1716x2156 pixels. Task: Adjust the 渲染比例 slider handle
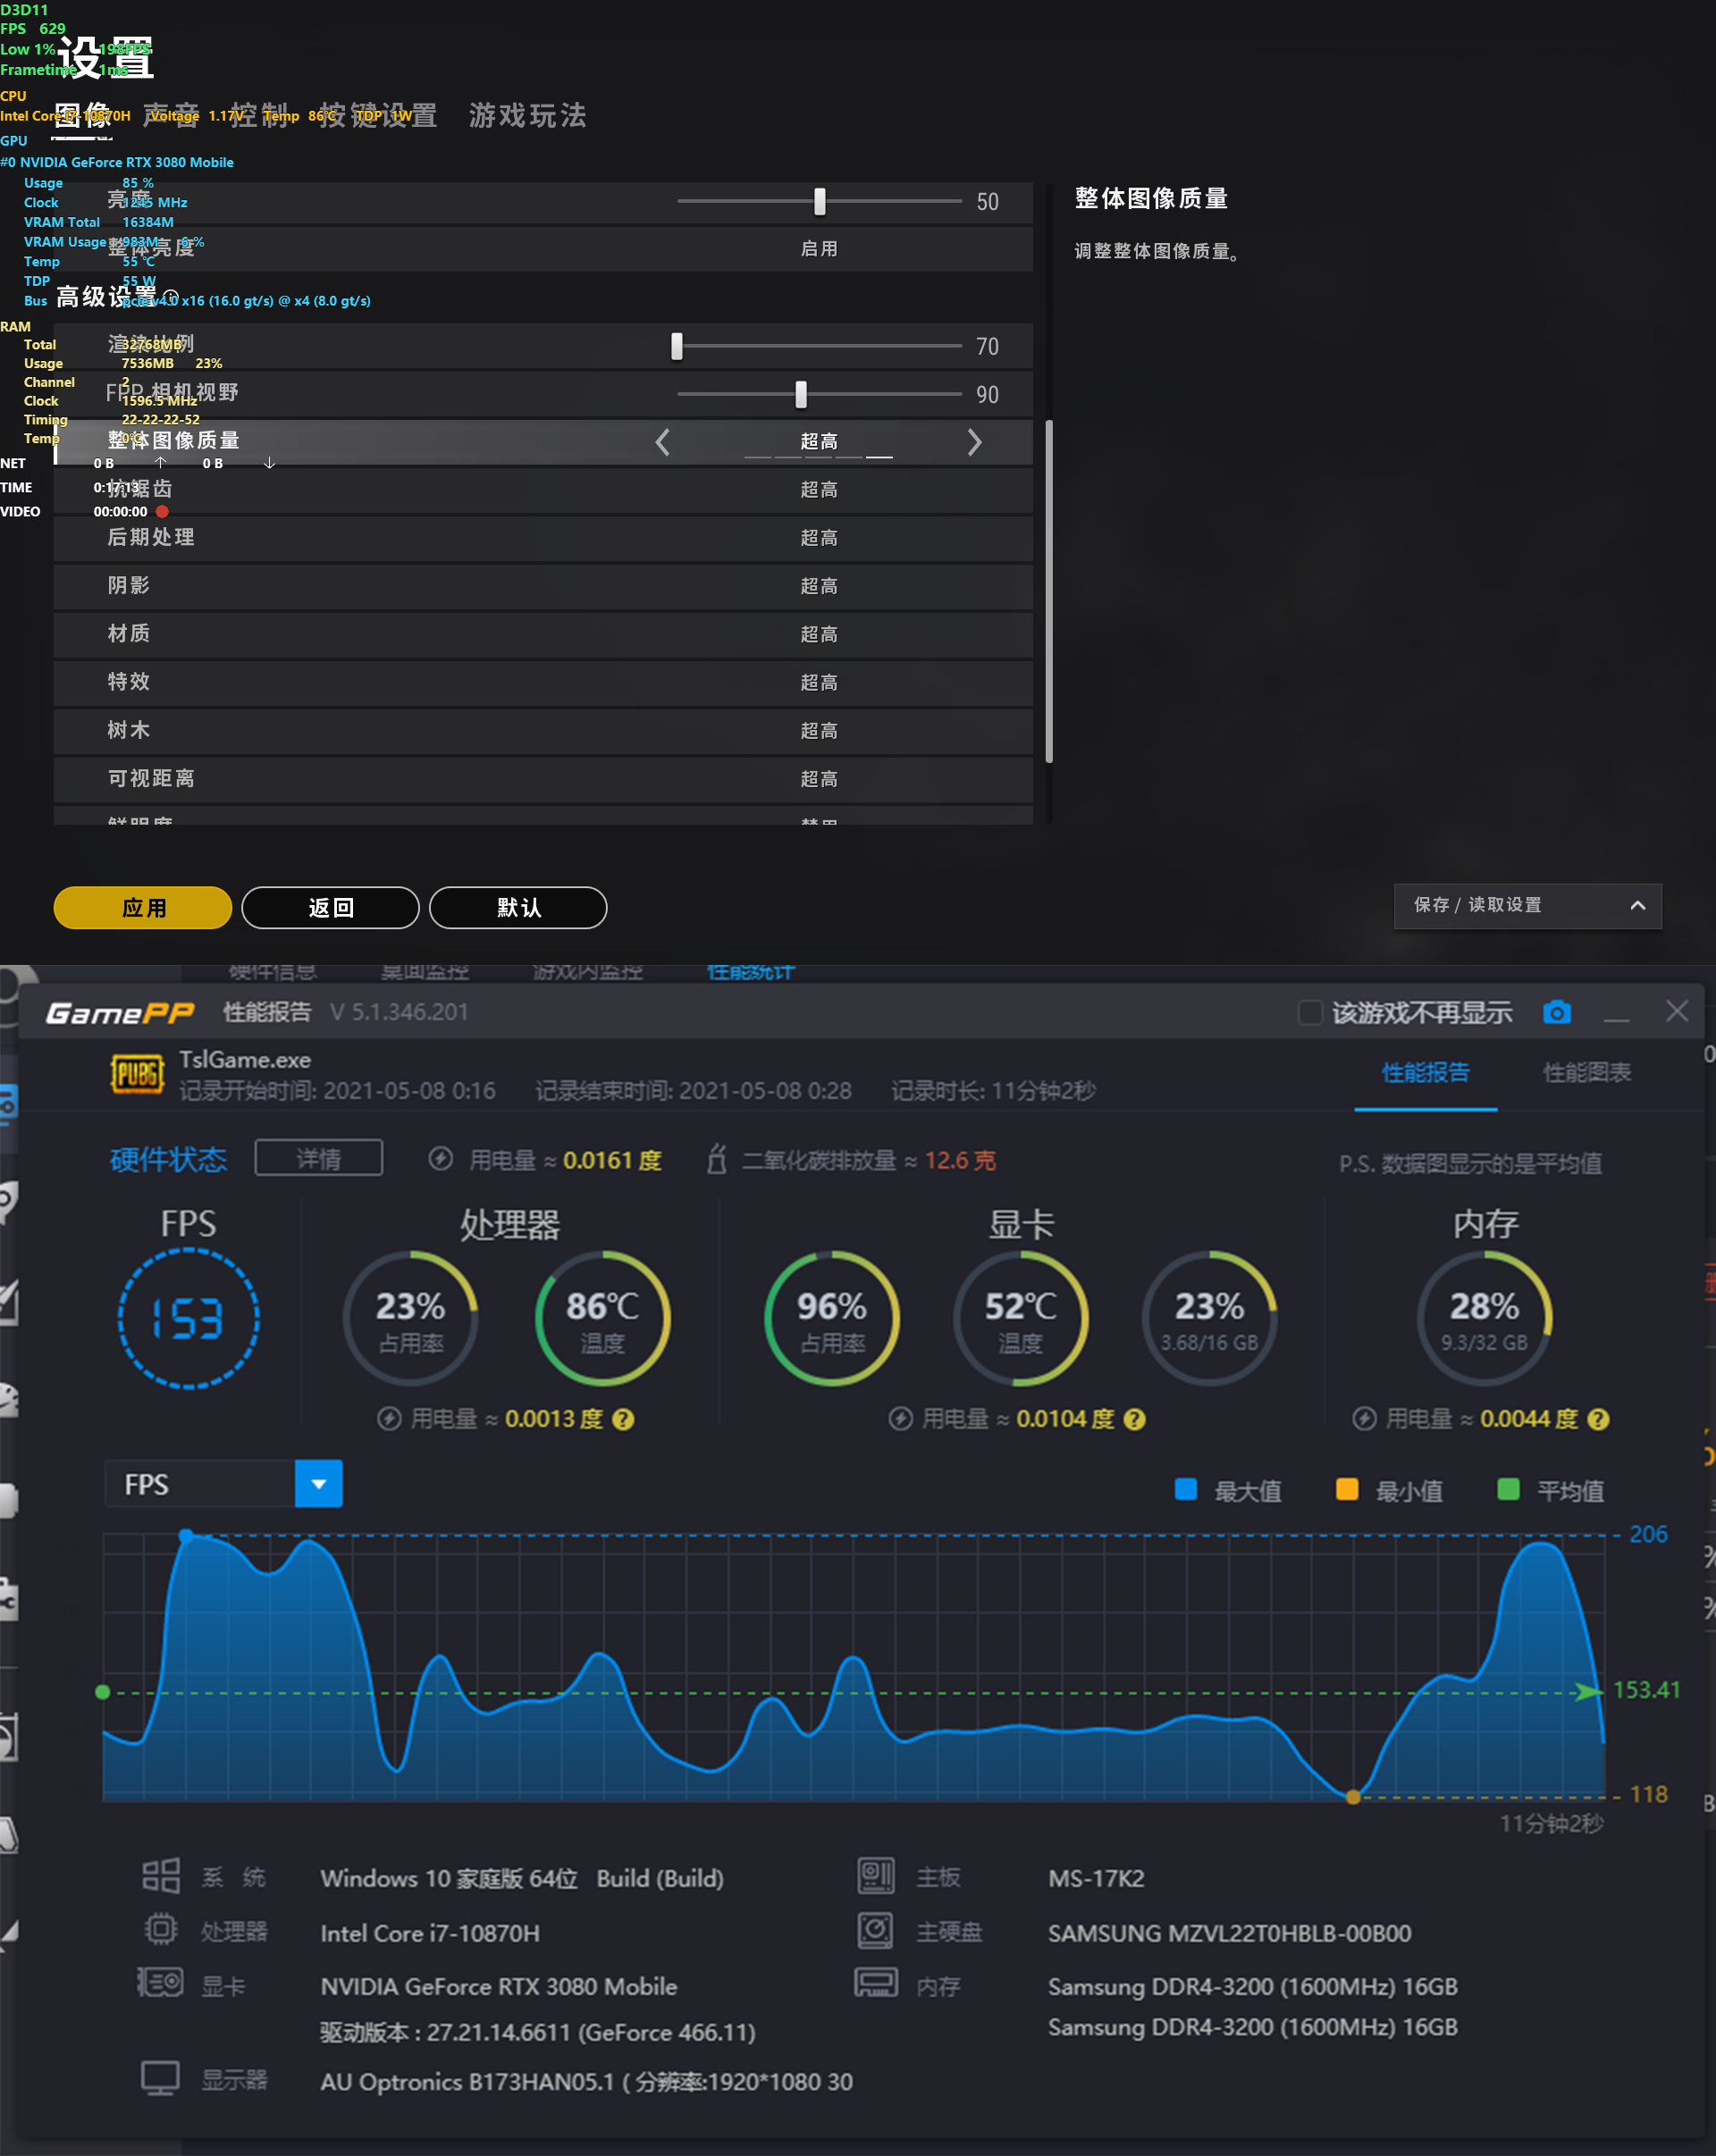(x=677, y=346)
